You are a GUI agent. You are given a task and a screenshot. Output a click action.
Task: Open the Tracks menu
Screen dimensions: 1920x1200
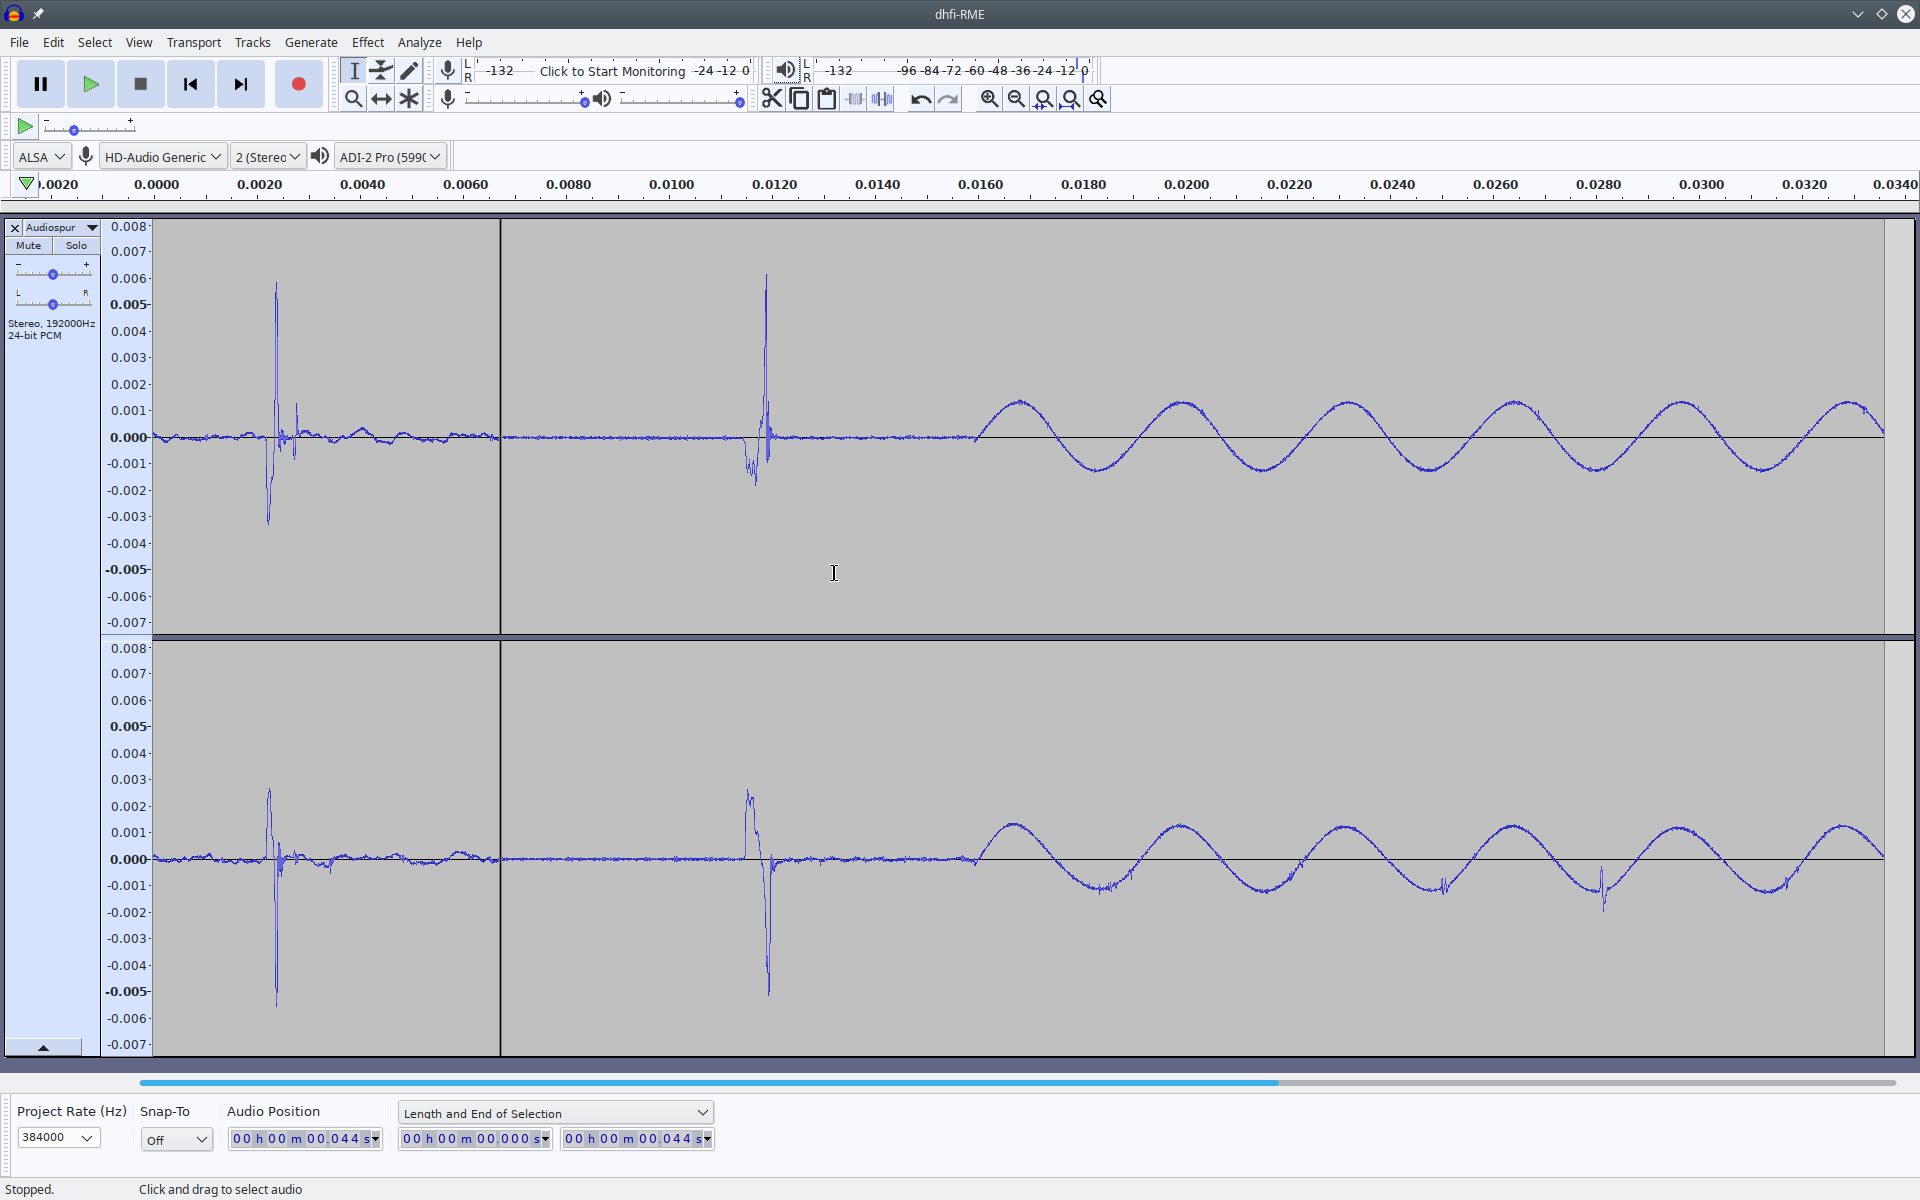point(253,42)
